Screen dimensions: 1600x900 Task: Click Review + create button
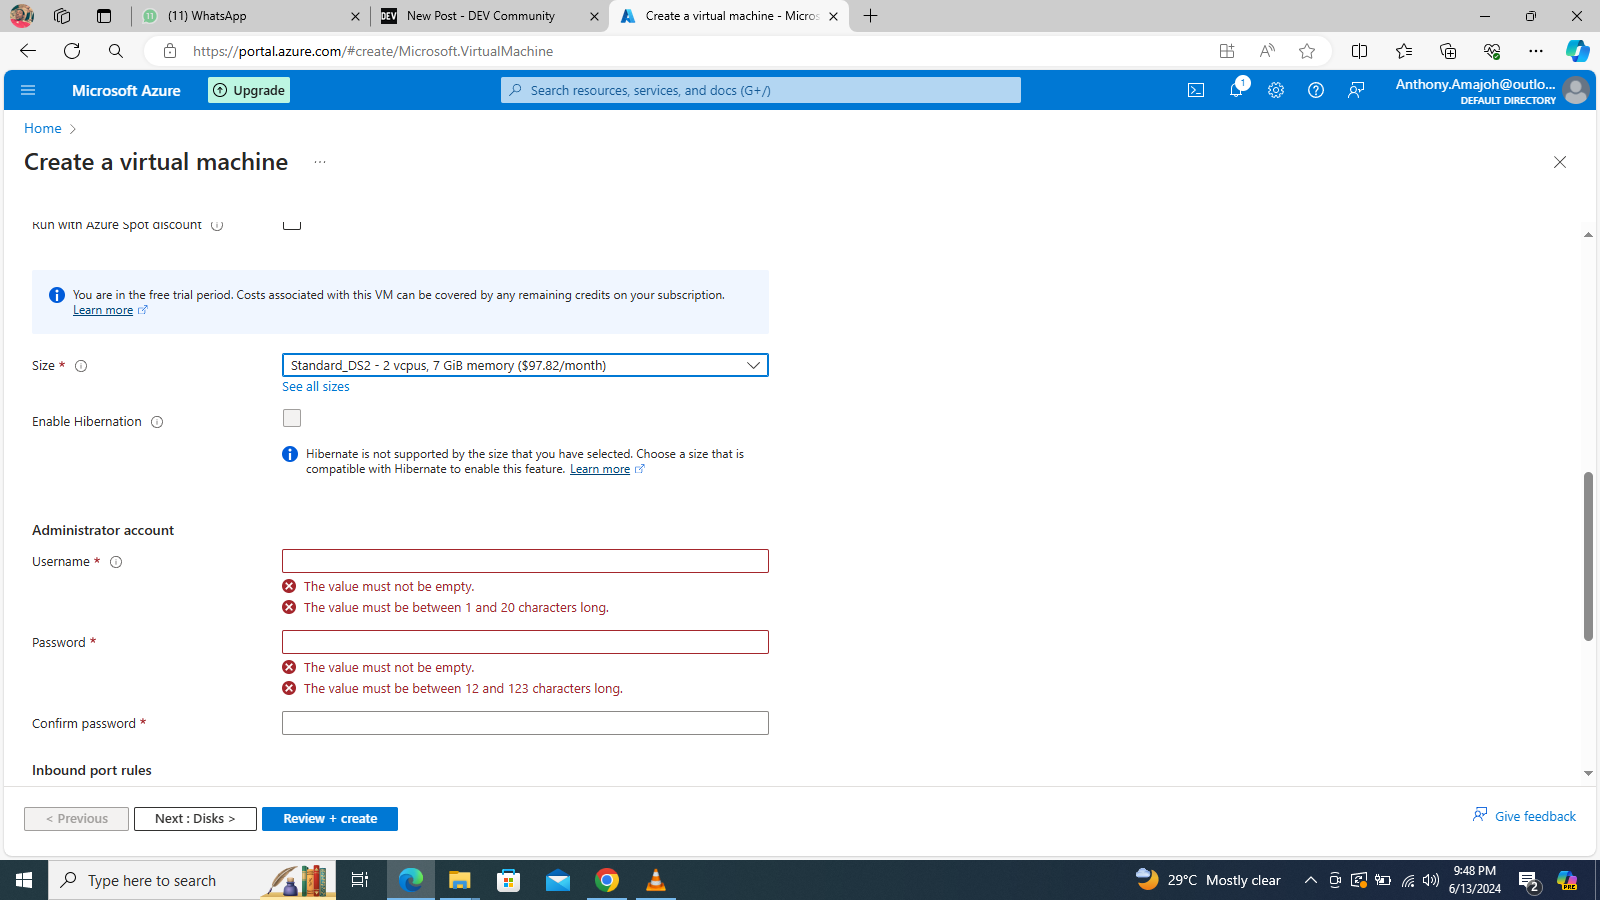[330, 819]
